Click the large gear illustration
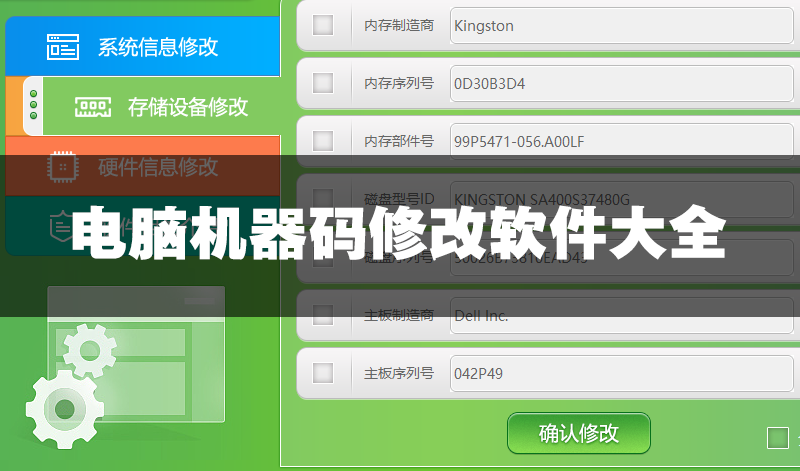Image resolution: width=800 pixels, height=471 pixels. 64,409
